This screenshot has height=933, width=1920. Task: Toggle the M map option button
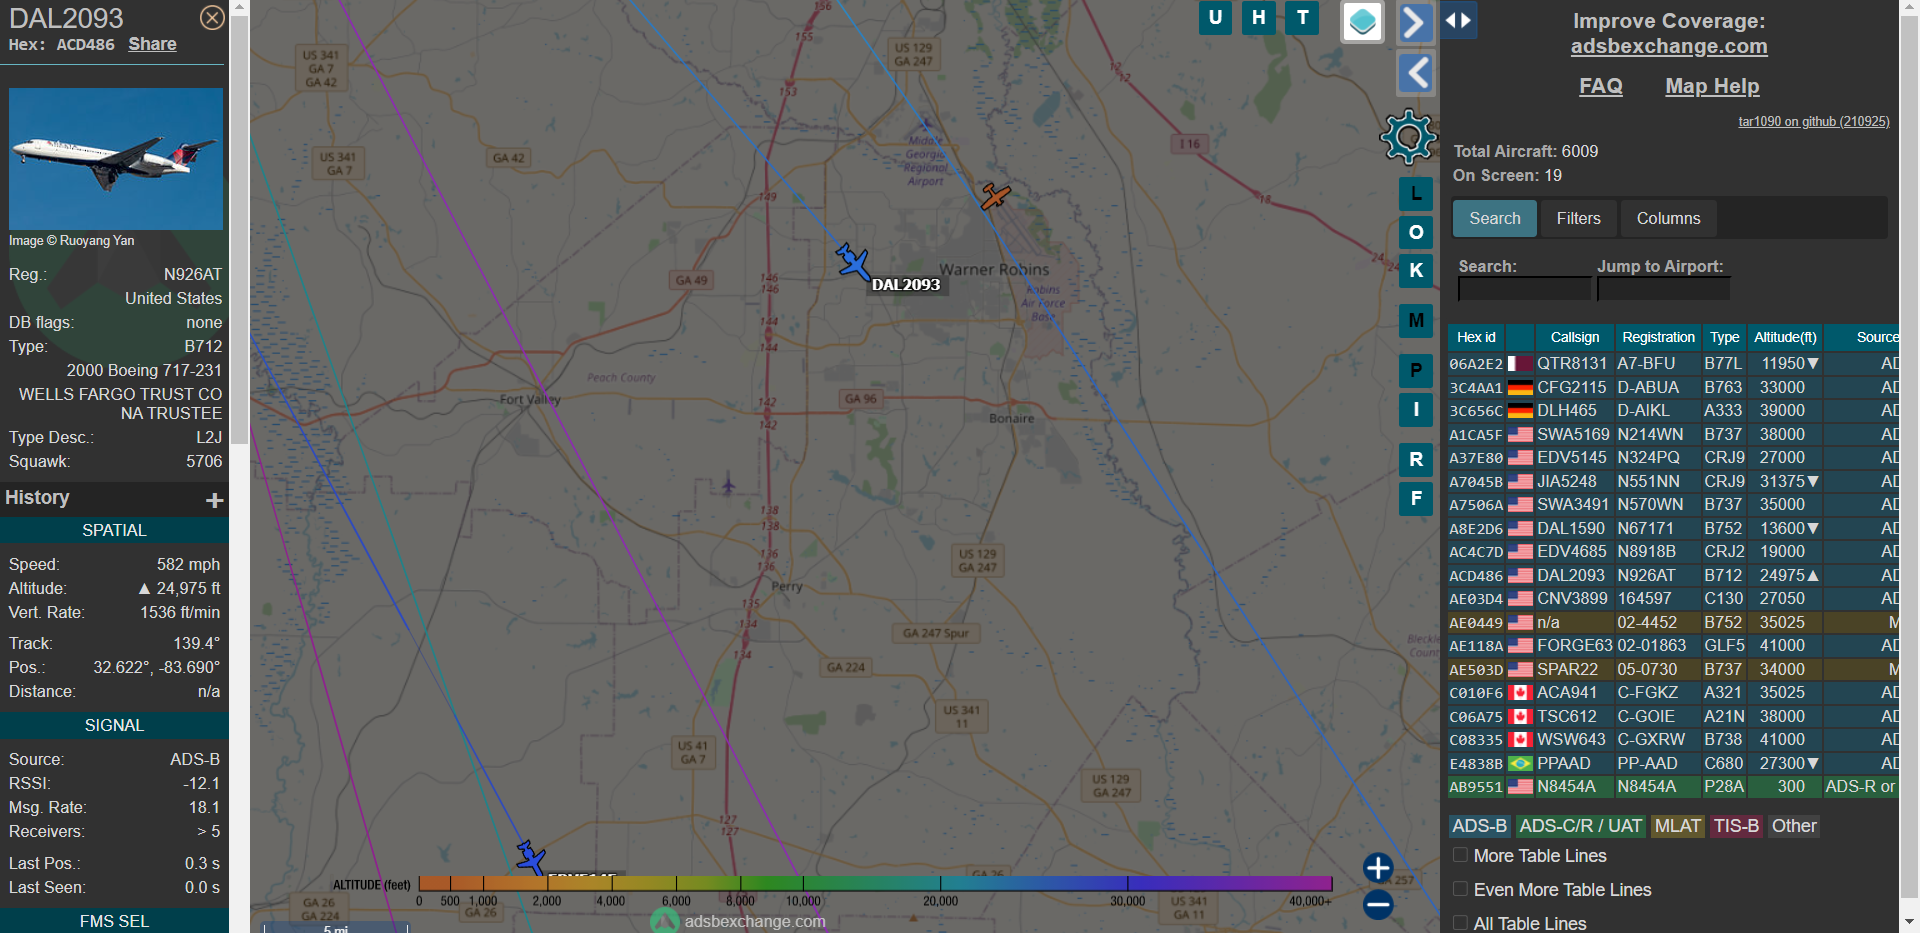coord(1416,321)
